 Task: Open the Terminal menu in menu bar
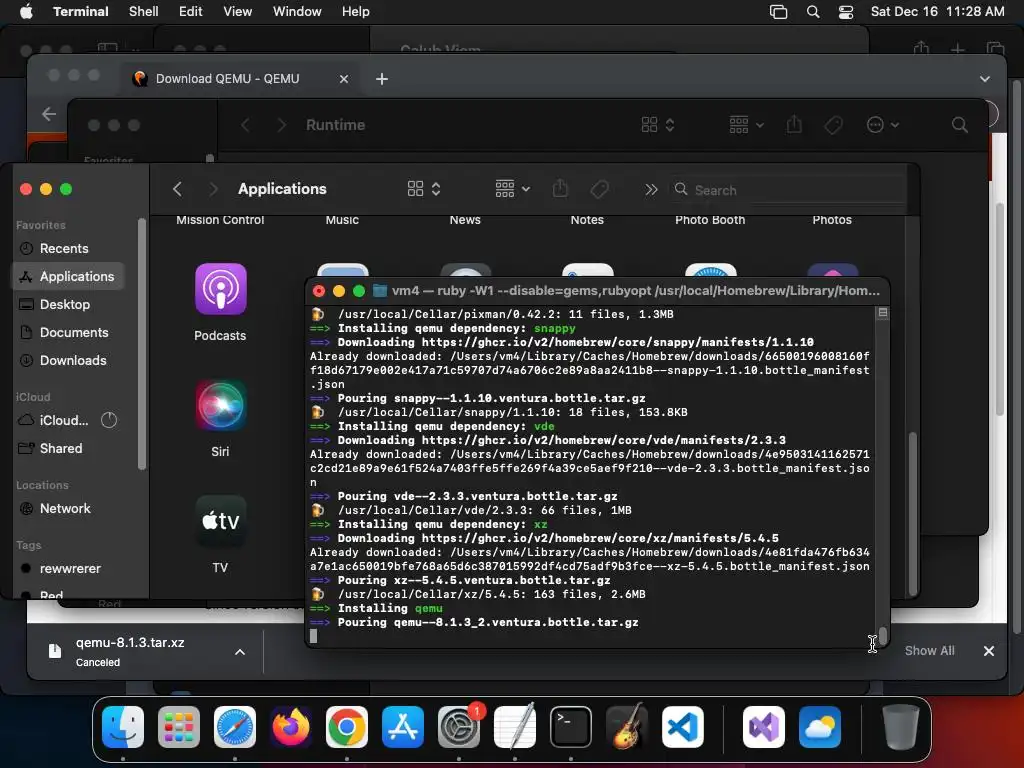point(81,12)
